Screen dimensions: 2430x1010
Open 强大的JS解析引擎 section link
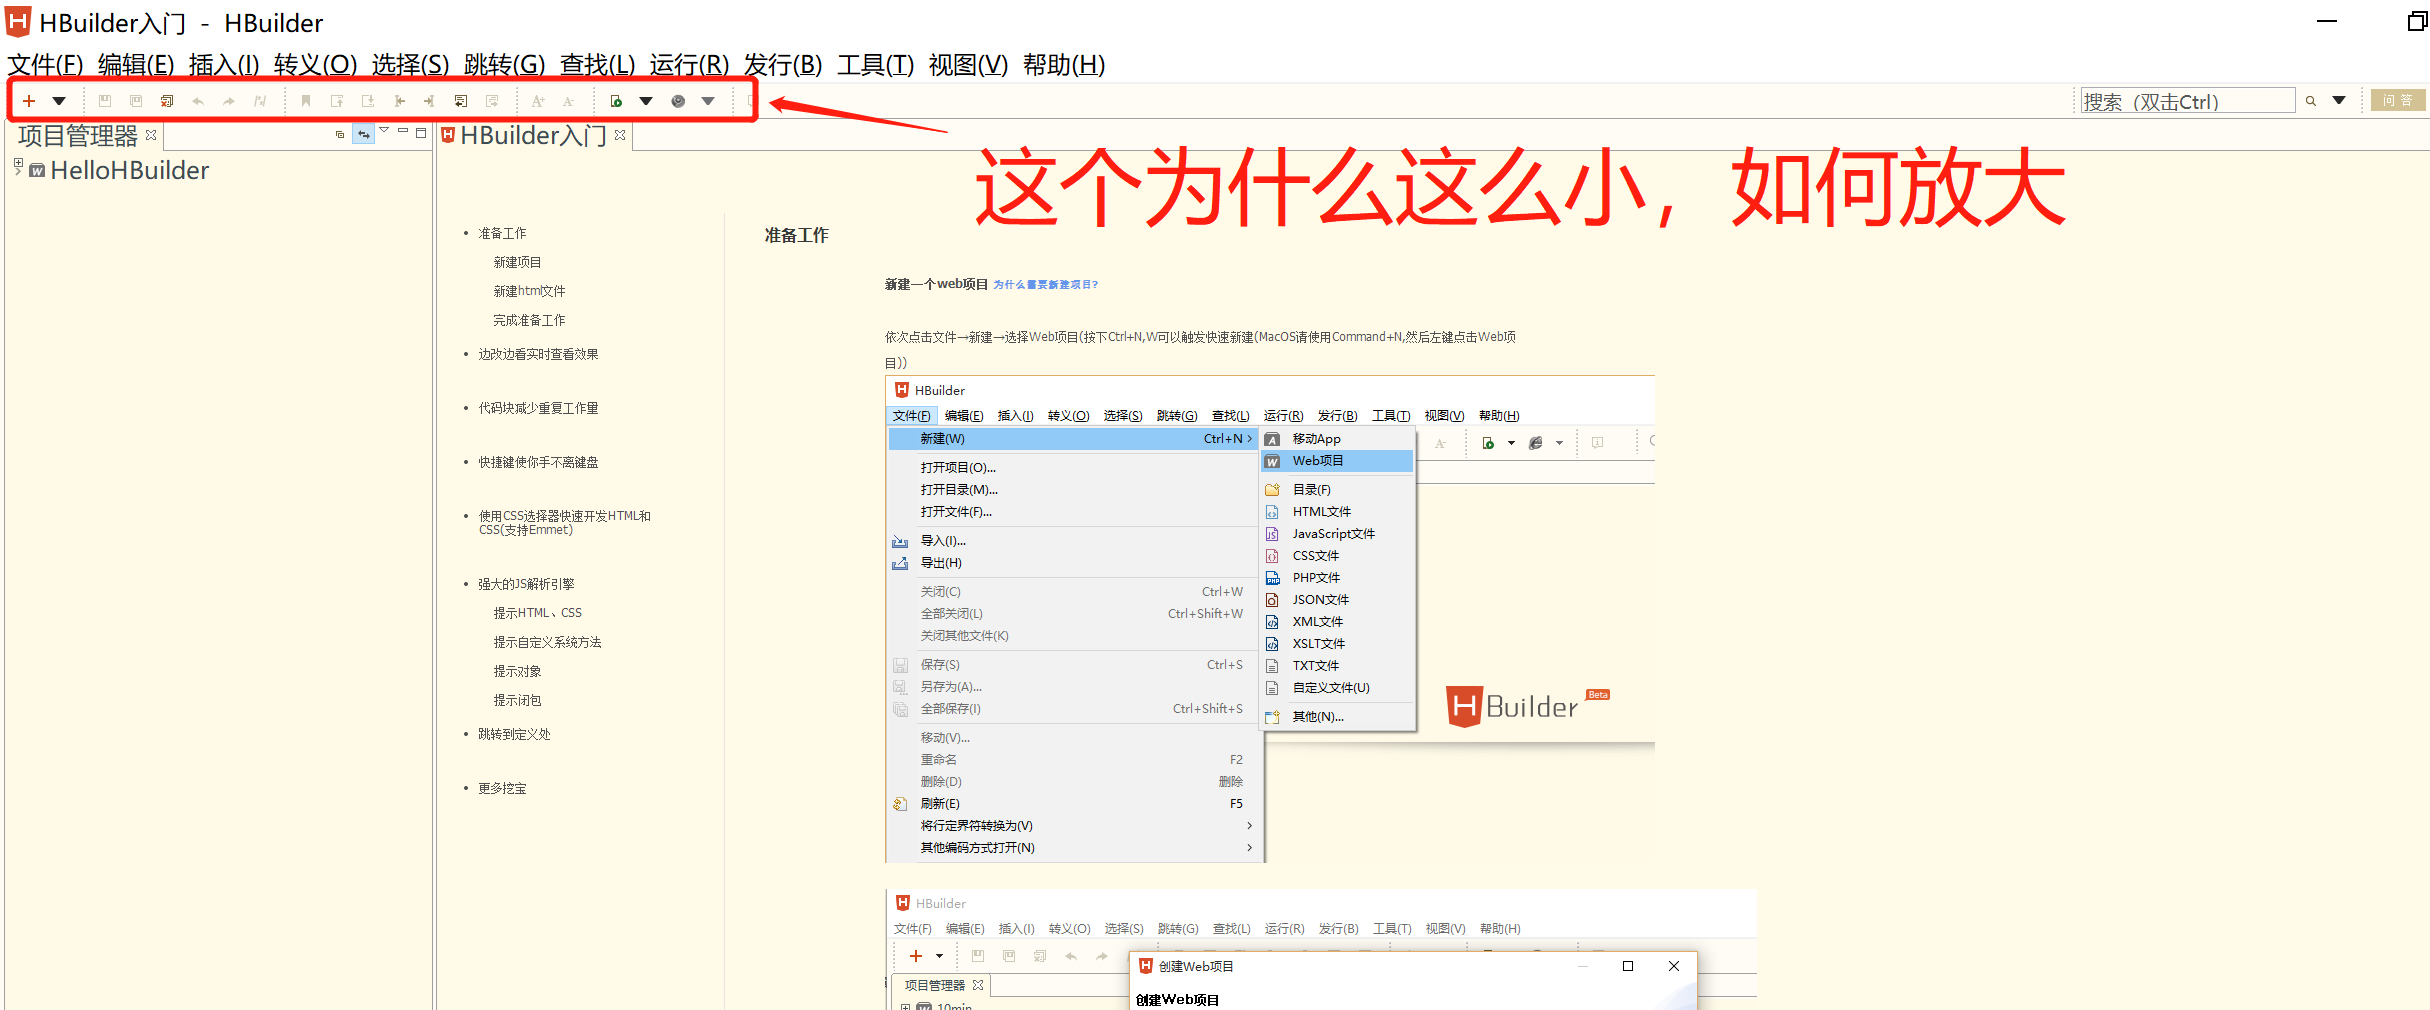click(x=526, y=584)
